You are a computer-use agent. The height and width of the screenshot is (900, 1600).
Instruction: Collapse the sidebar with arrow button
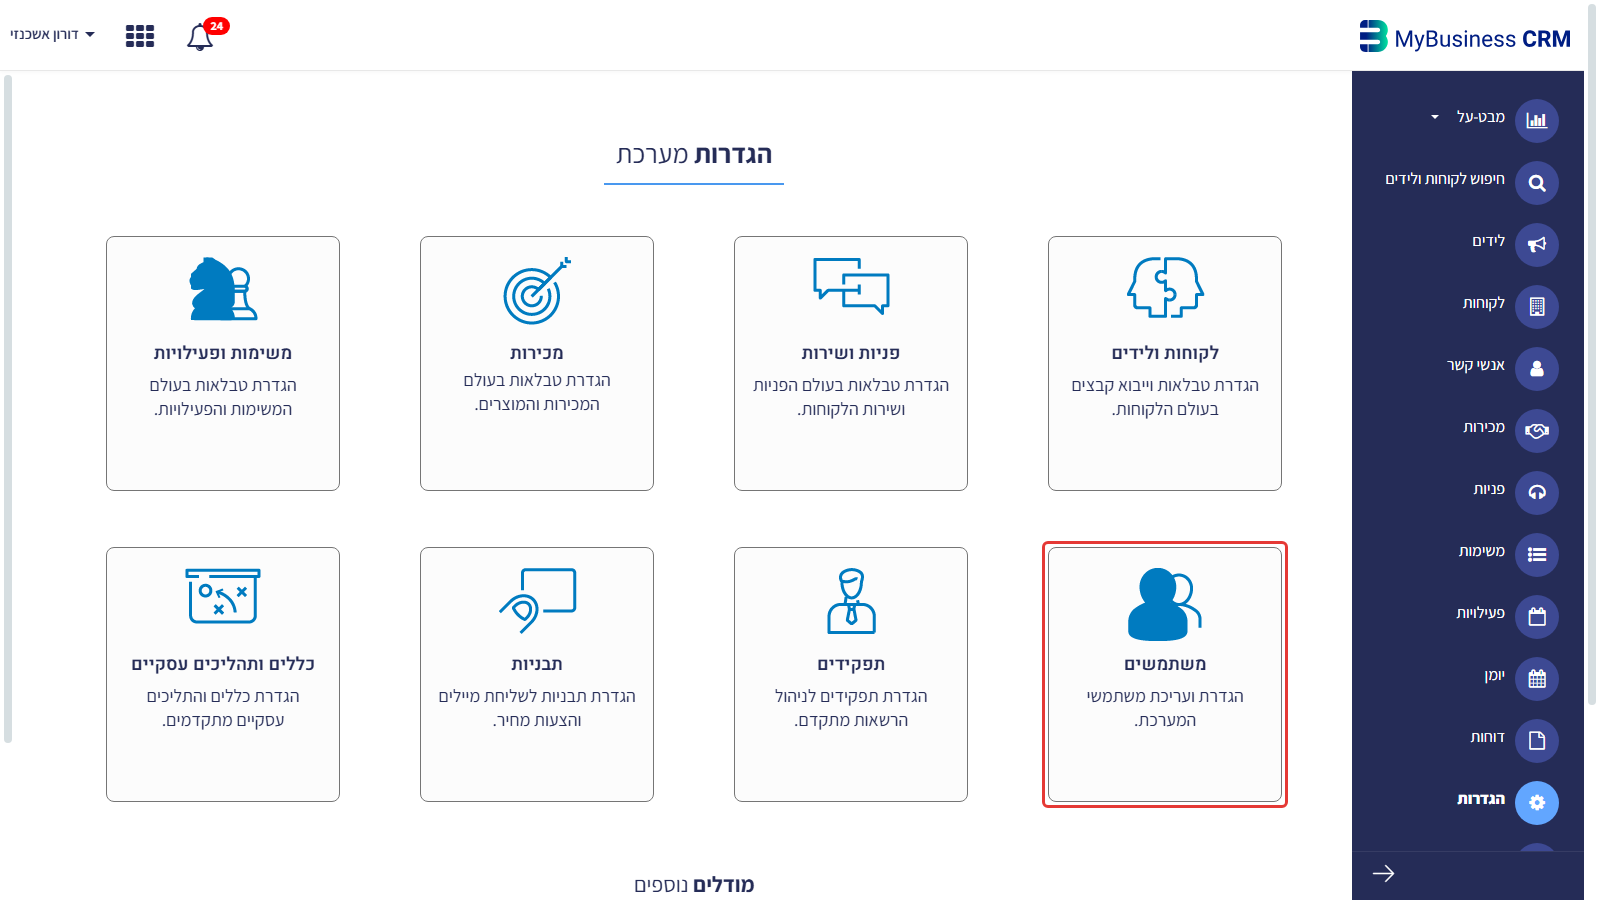coord(1383,874)
